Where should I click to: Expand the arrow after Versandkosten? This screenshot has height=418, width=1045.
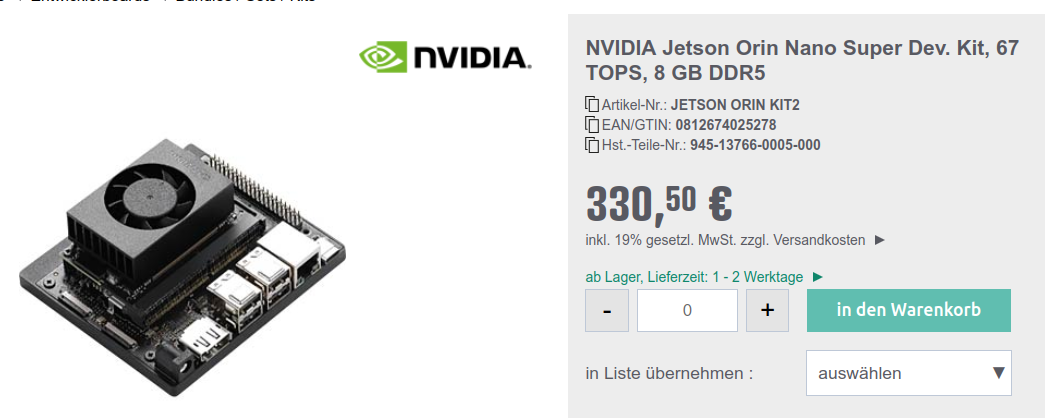coord(880,240)
